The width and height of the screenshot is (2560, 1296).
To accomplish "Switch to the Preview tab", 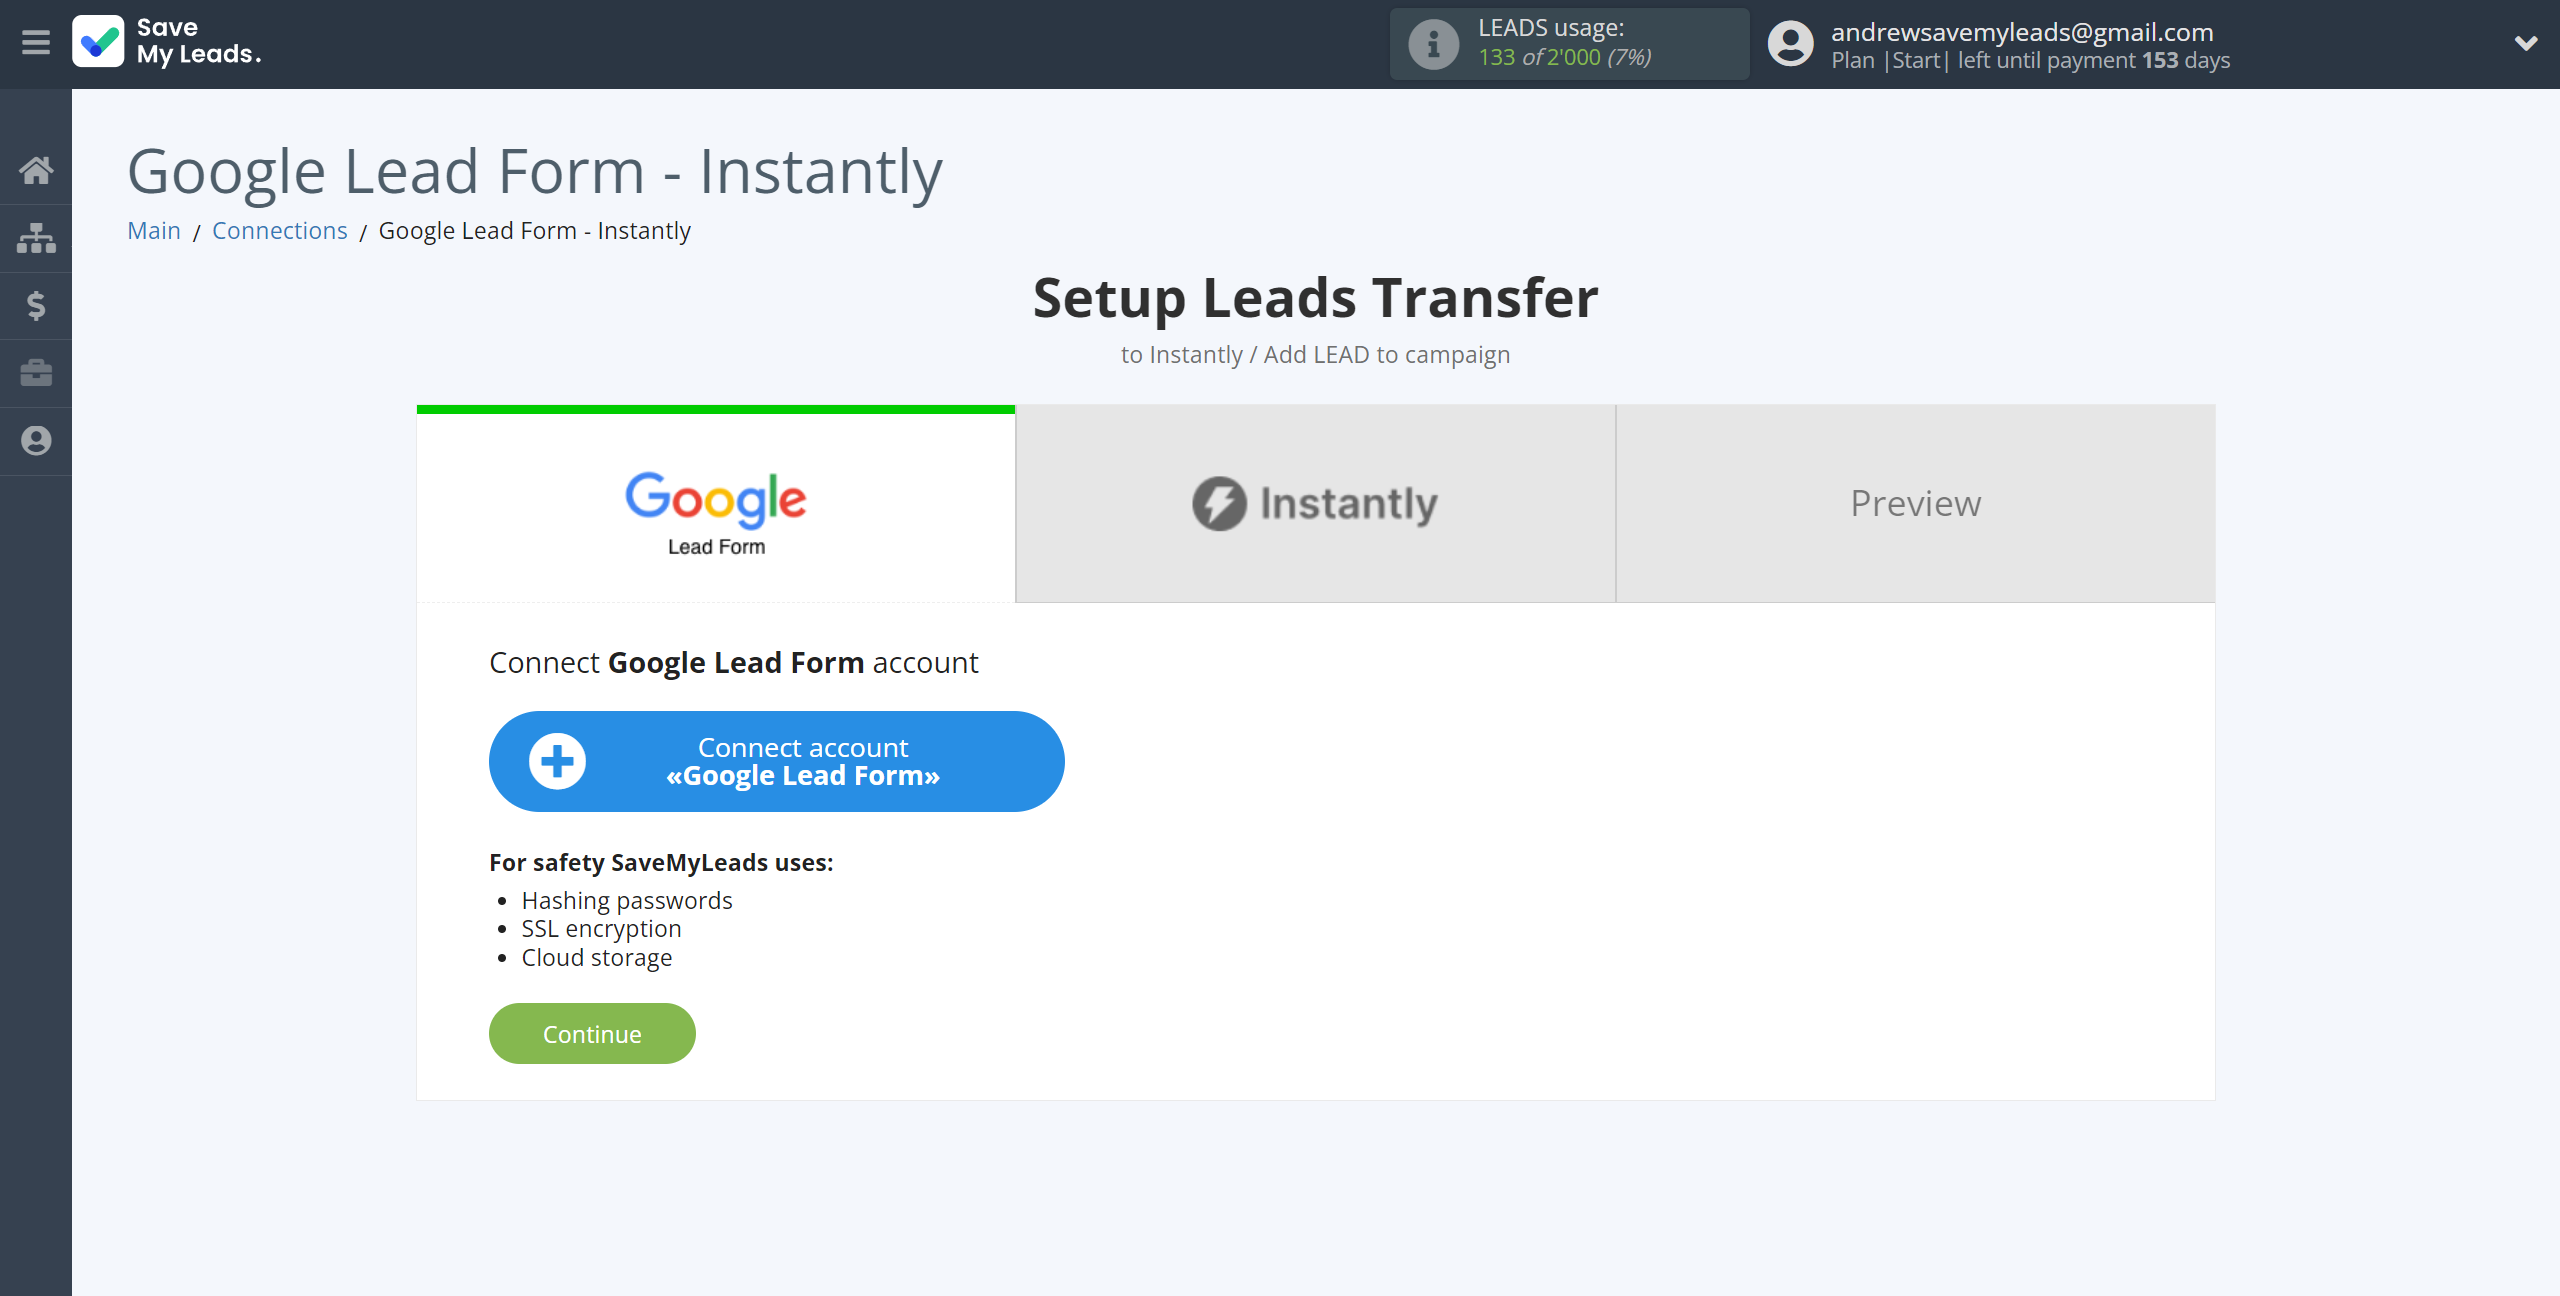I will tap(1915, 503).
